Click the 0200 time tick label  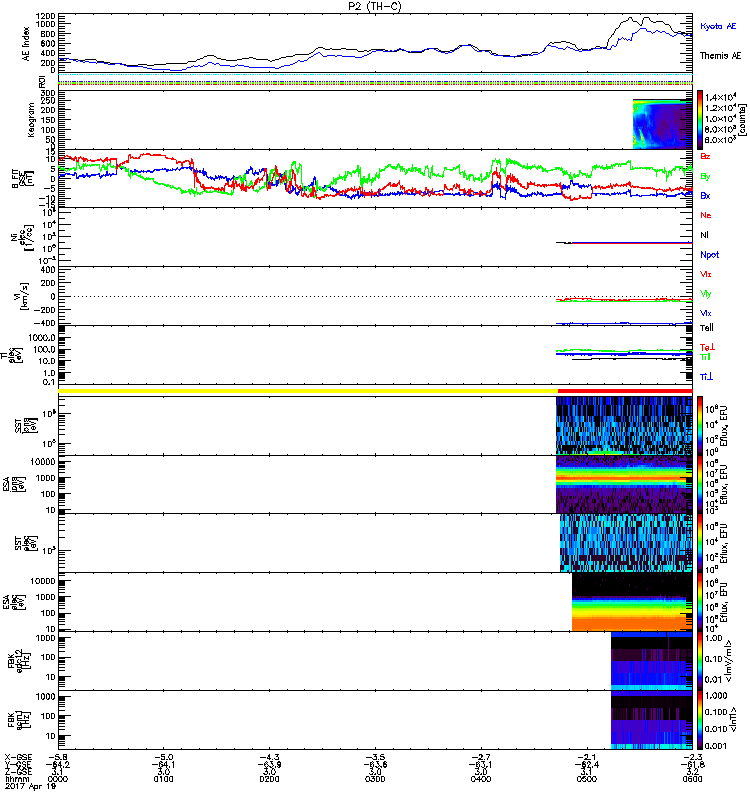[269, 779]
